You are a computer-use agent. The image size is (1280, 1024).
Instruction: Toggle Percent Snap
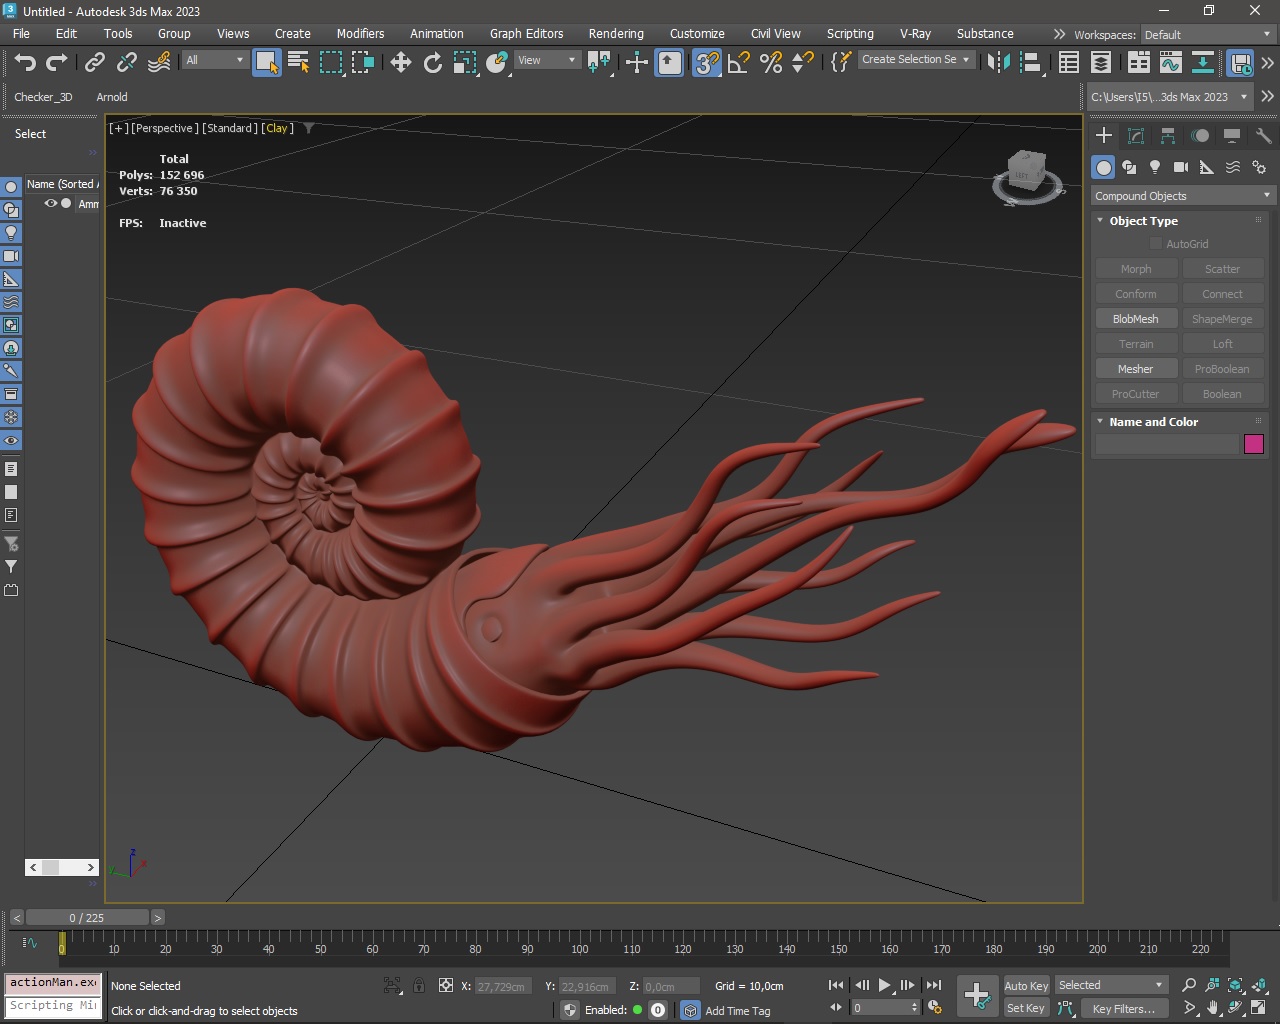771,62
